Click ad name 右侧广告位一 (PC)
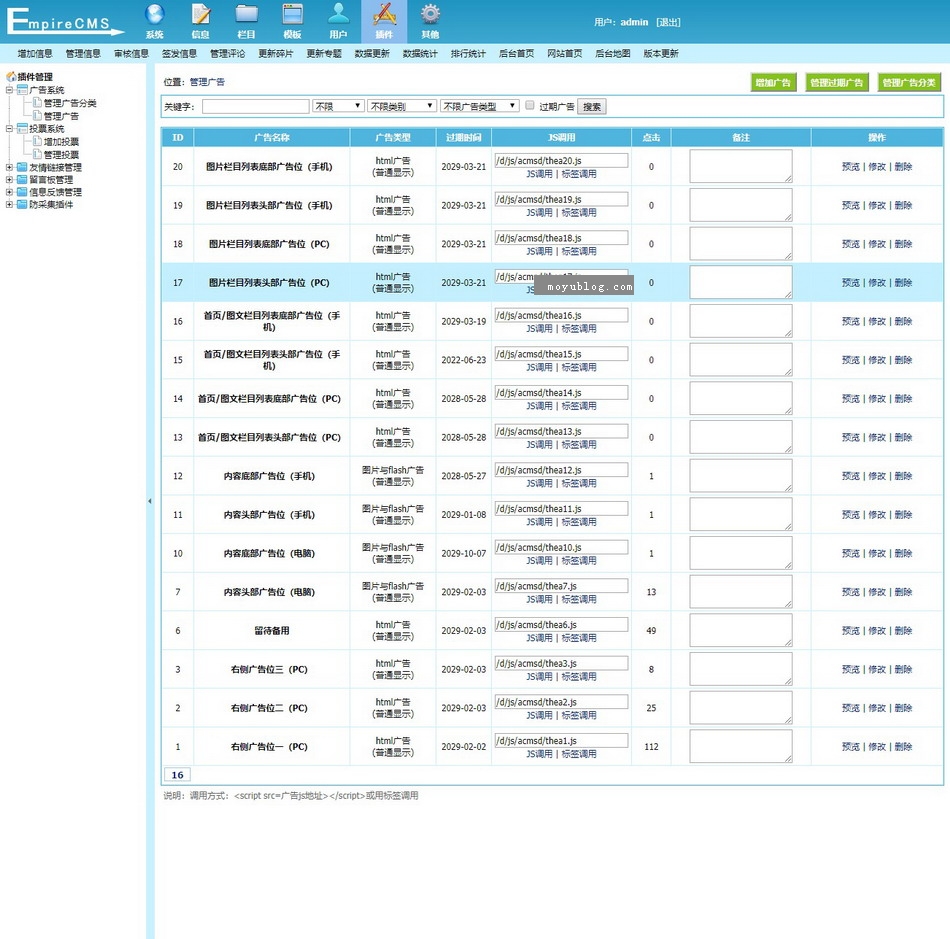Viewport: 950px width, 939px height. point(269,746)
